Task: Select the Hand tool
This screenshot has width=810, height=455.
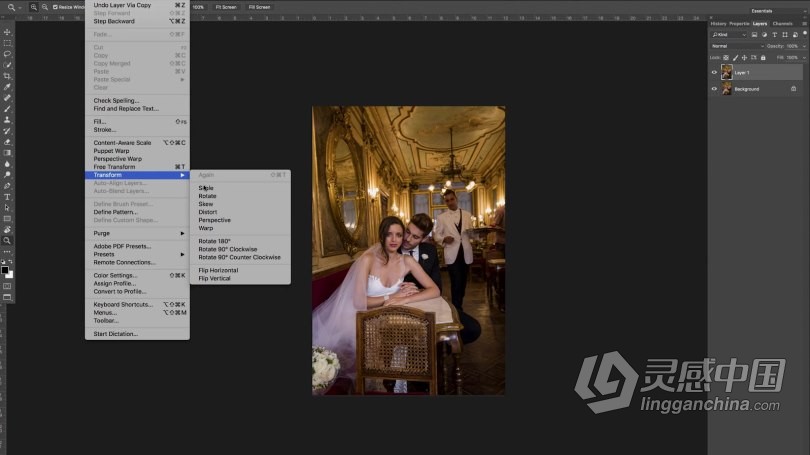Action: [x=7, y=229]
